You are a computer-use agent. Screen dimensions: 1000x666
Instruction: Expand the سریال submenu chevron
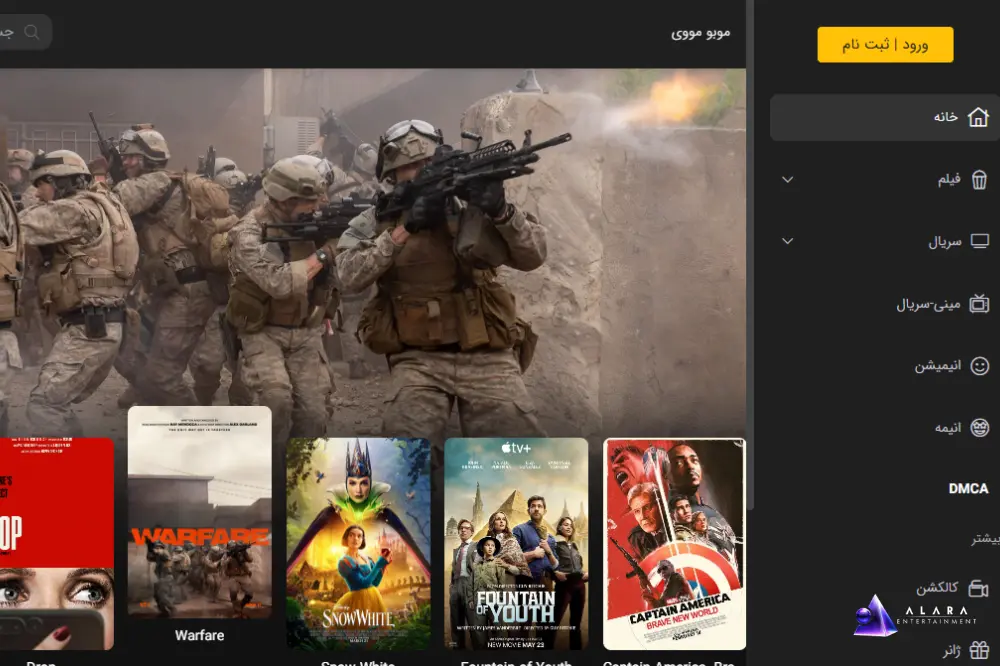tap(787, 241)
